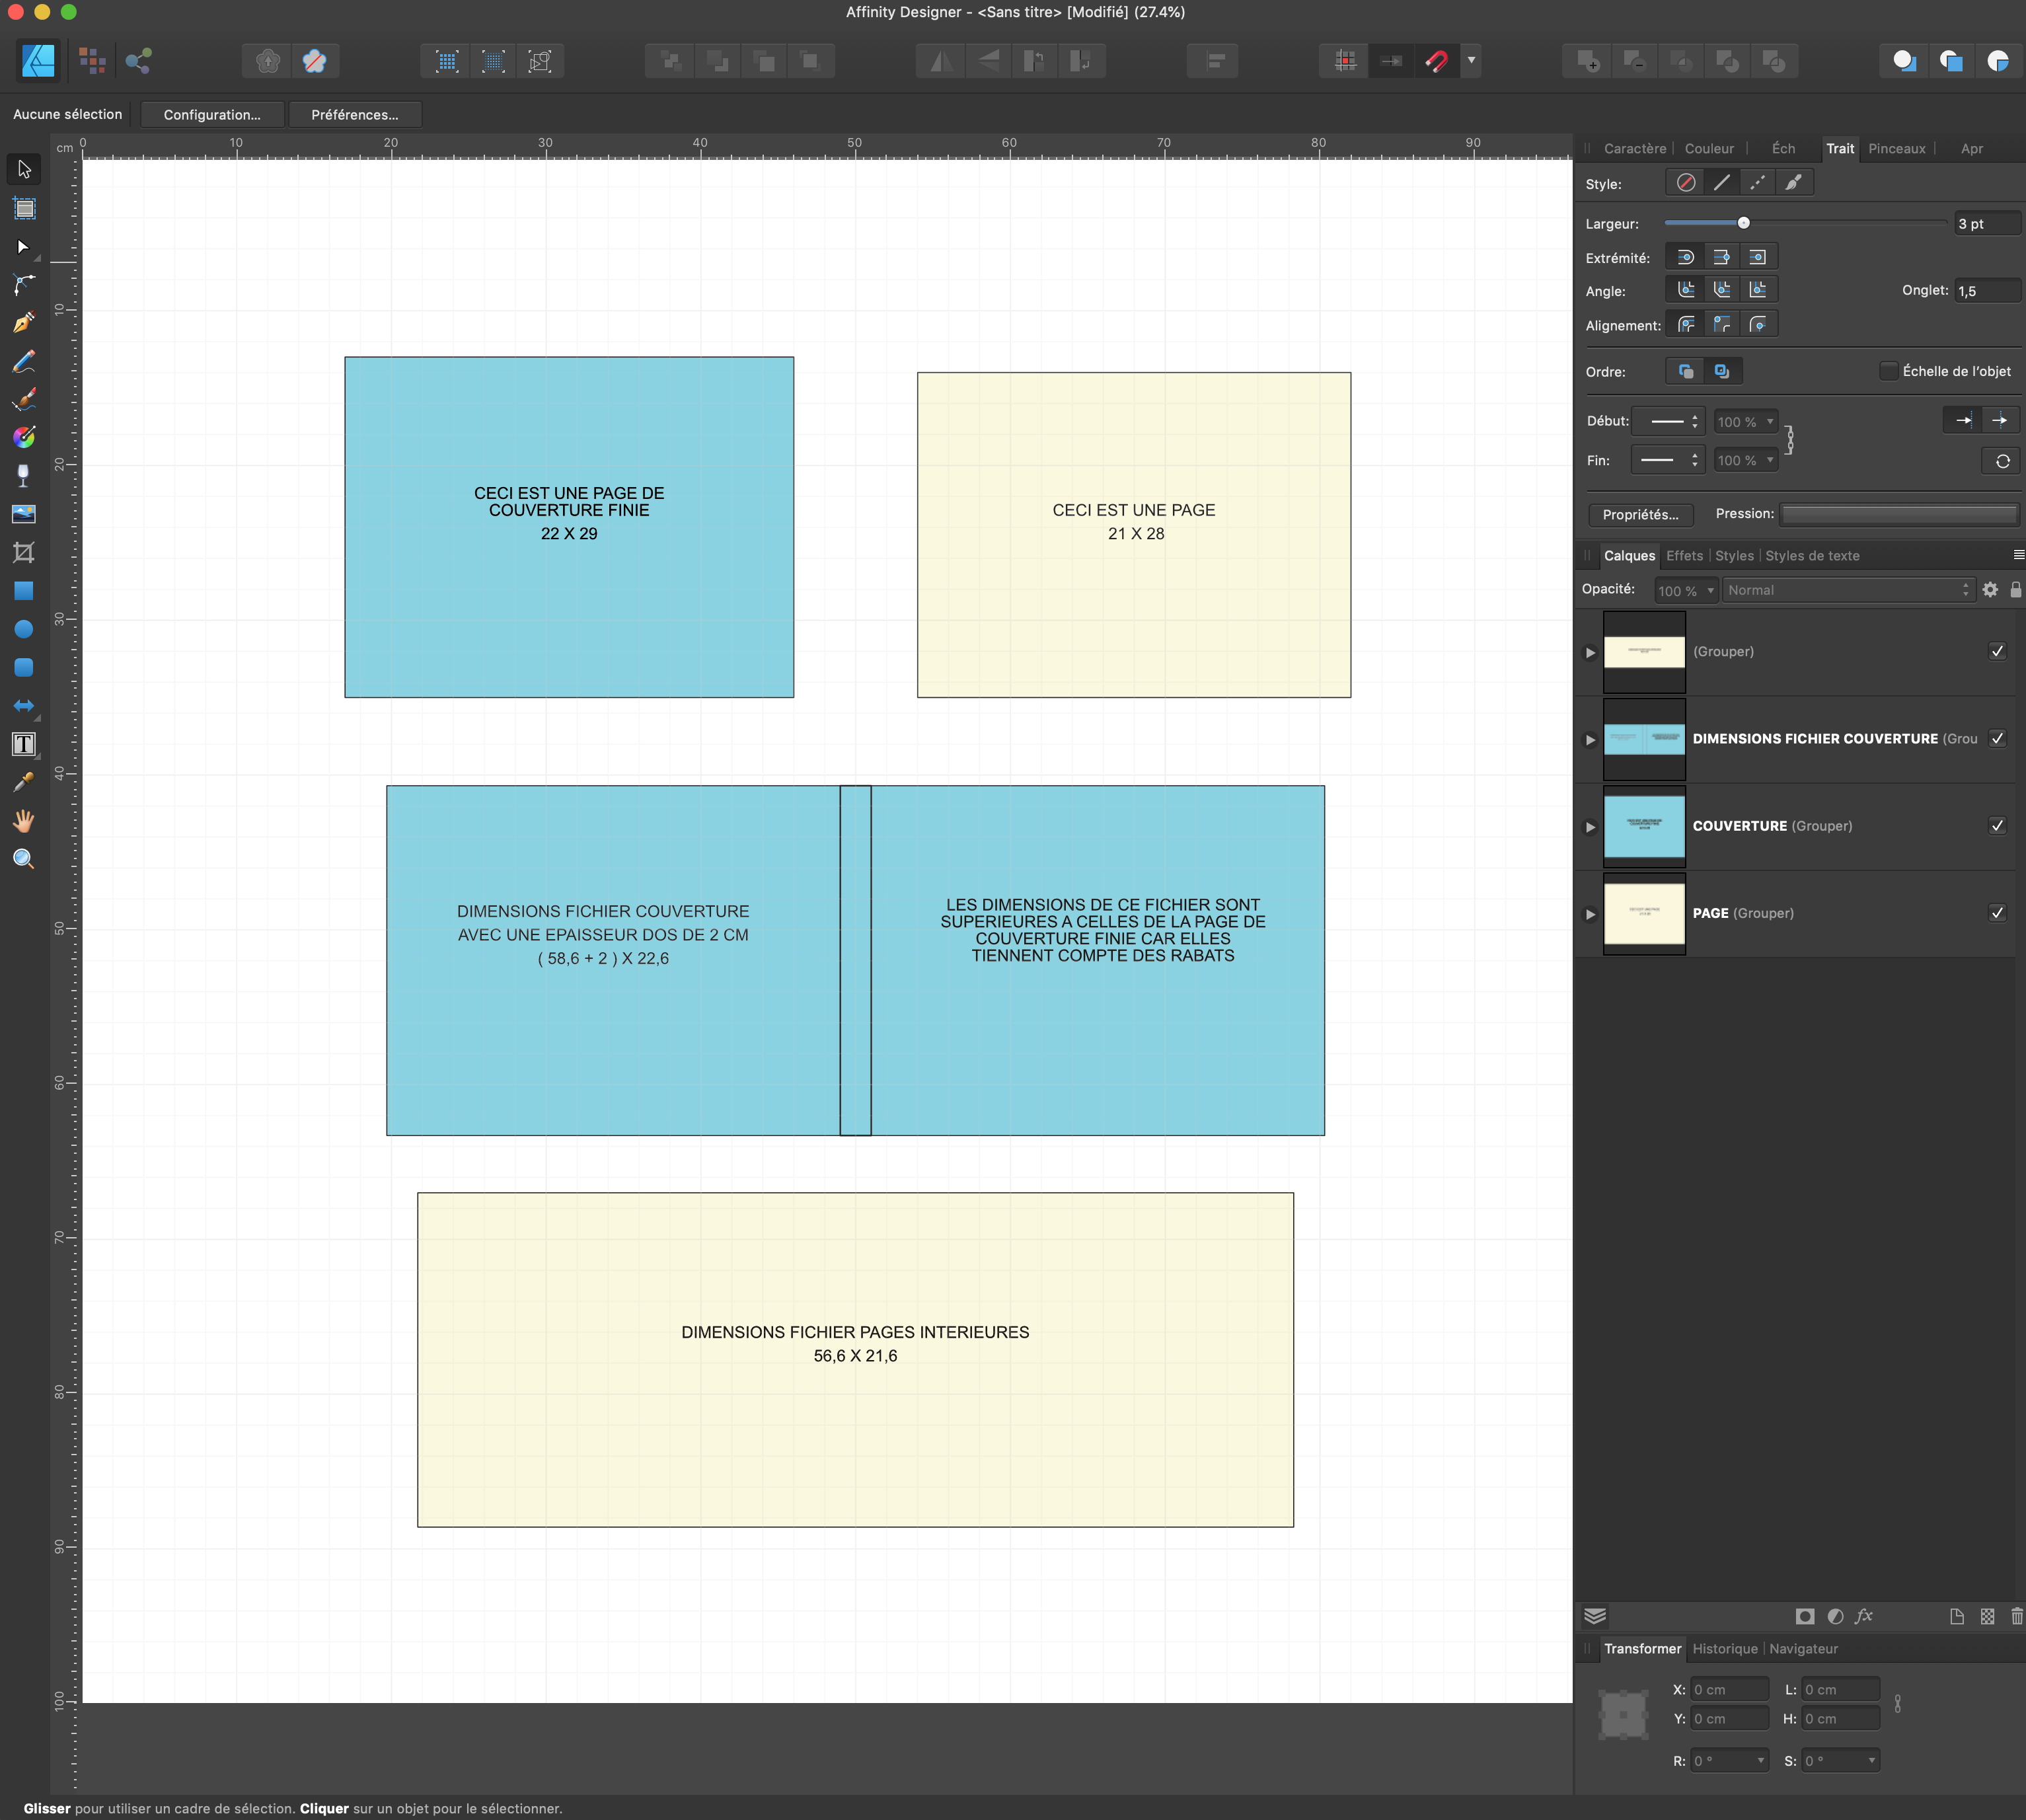Select the Node tool

[x=24, y=246]
